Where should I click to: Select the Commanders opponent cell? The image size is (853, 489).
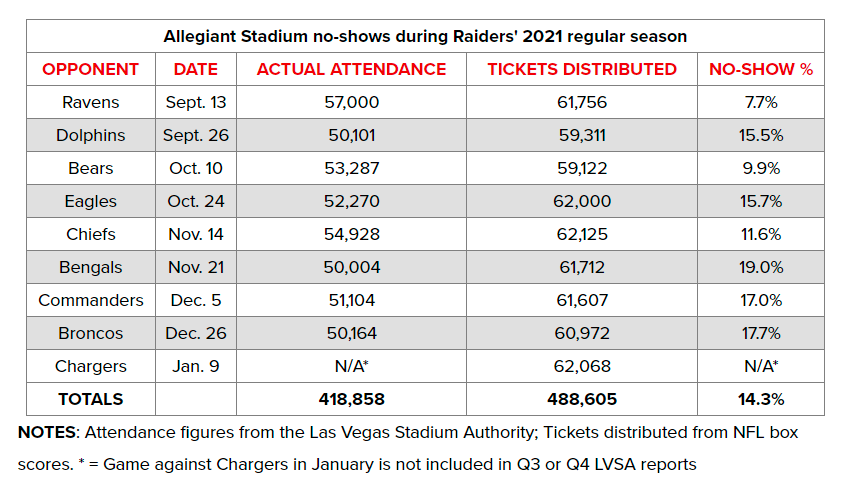point(91,300)
